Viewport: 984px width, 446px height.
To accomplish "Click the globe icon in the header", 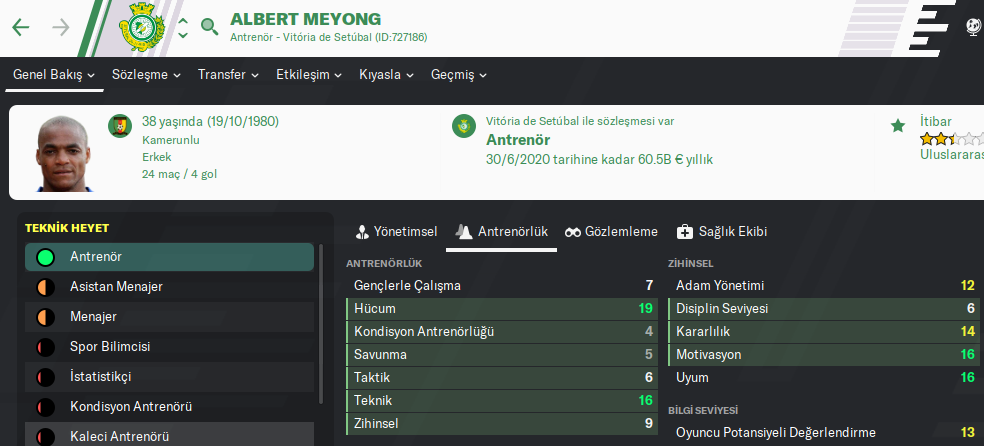I will (x=974, y=27).
